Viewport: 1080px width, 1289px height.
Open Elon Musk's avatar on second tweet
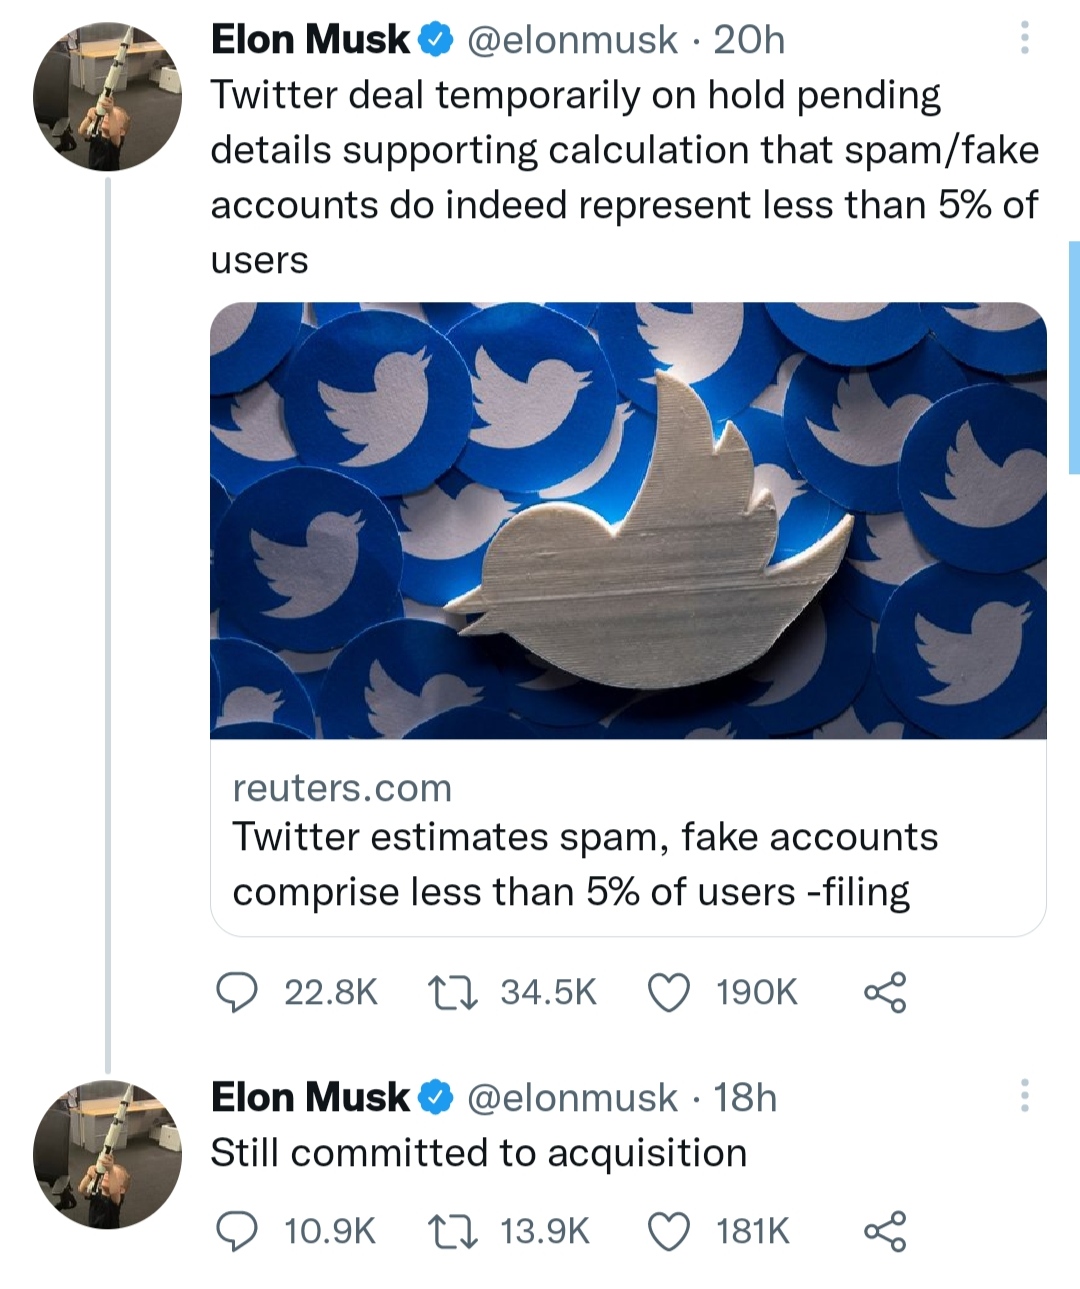(x=108, y=1154)
